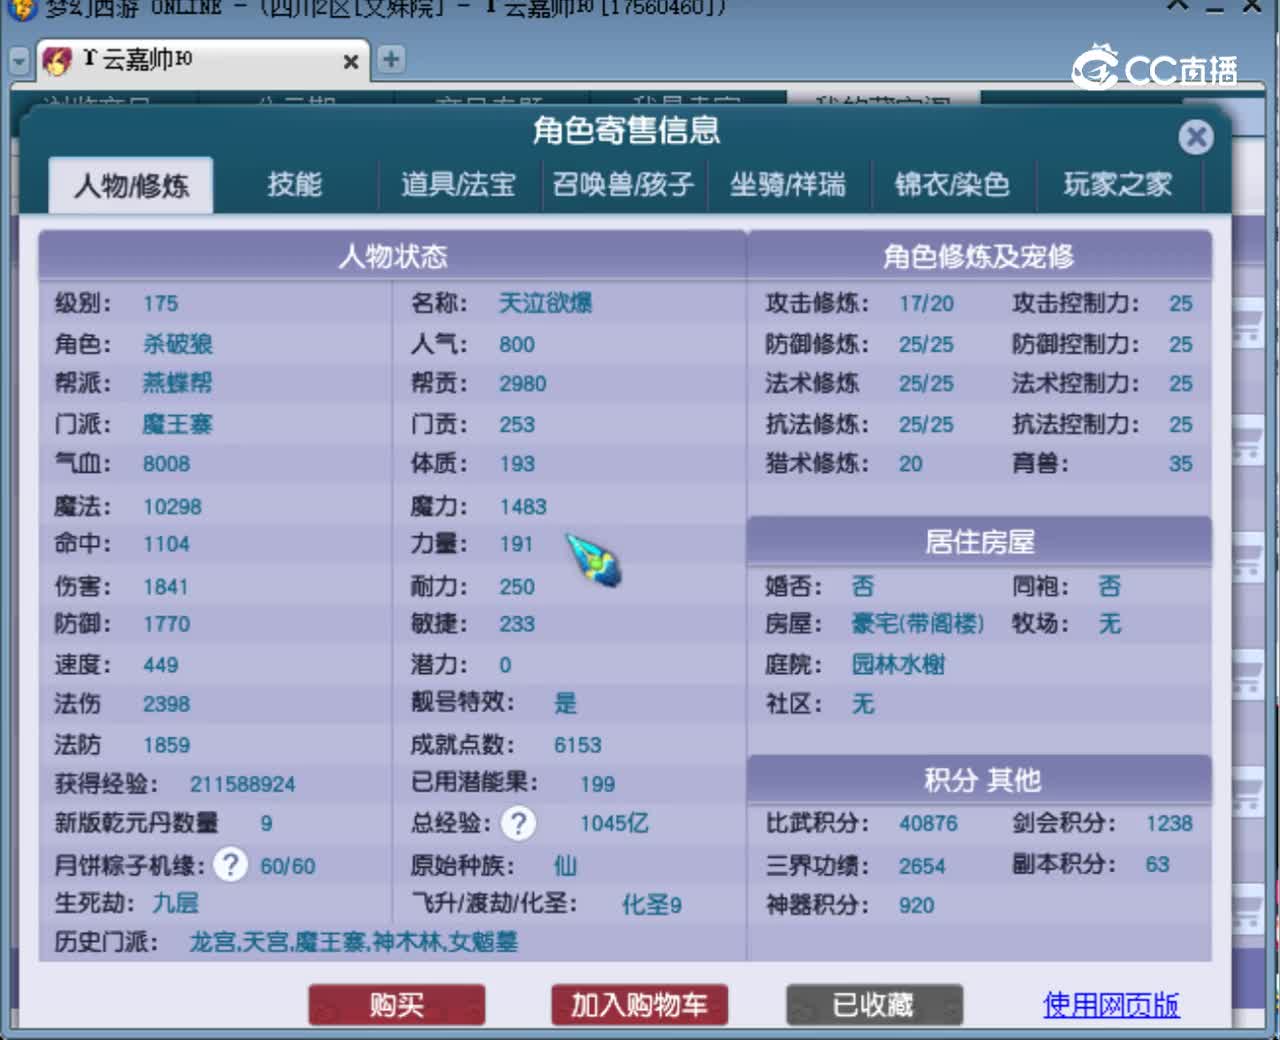Click the 购买 button
The width and height of the screenshot is (1280, 1040).
[x=397, y=1005]
